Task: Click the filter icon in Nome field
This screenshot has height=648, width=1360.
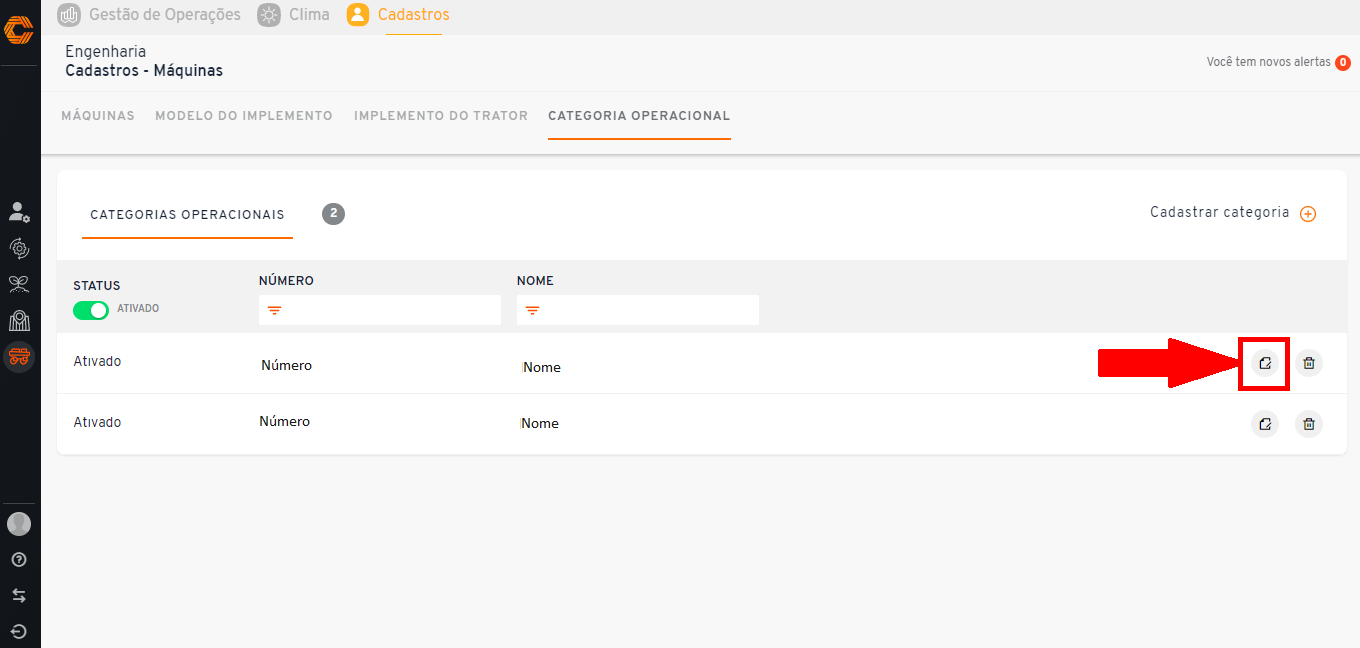Action: pos(532,311)
